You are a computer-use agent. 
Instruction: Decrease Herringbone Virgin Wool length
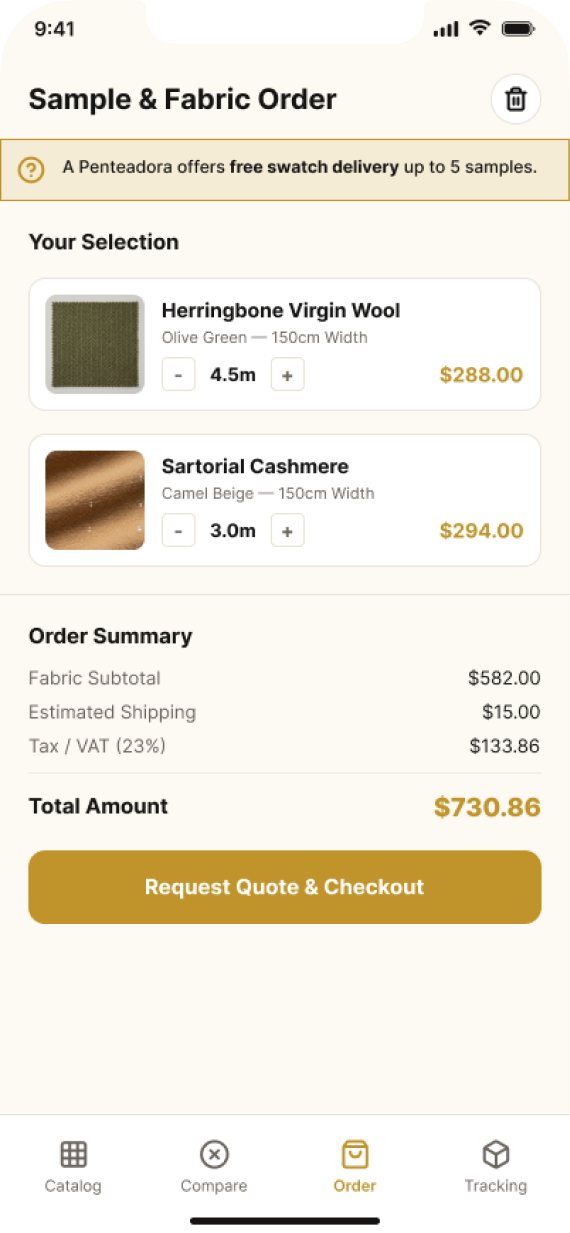pos(178,375)
